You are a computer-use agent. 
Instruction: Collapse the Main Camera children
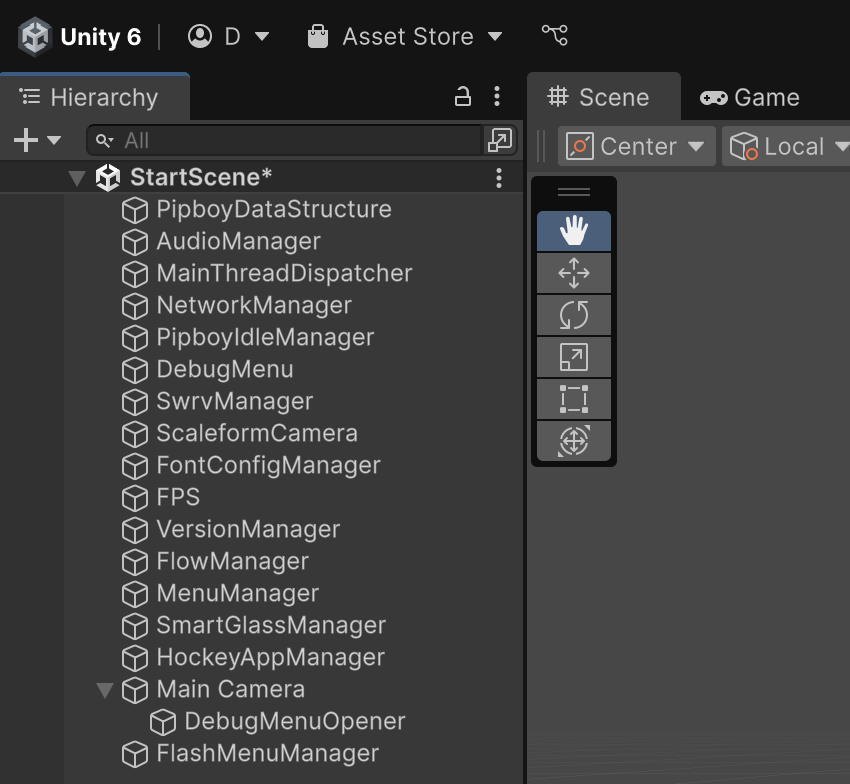[x=105, y=690]
